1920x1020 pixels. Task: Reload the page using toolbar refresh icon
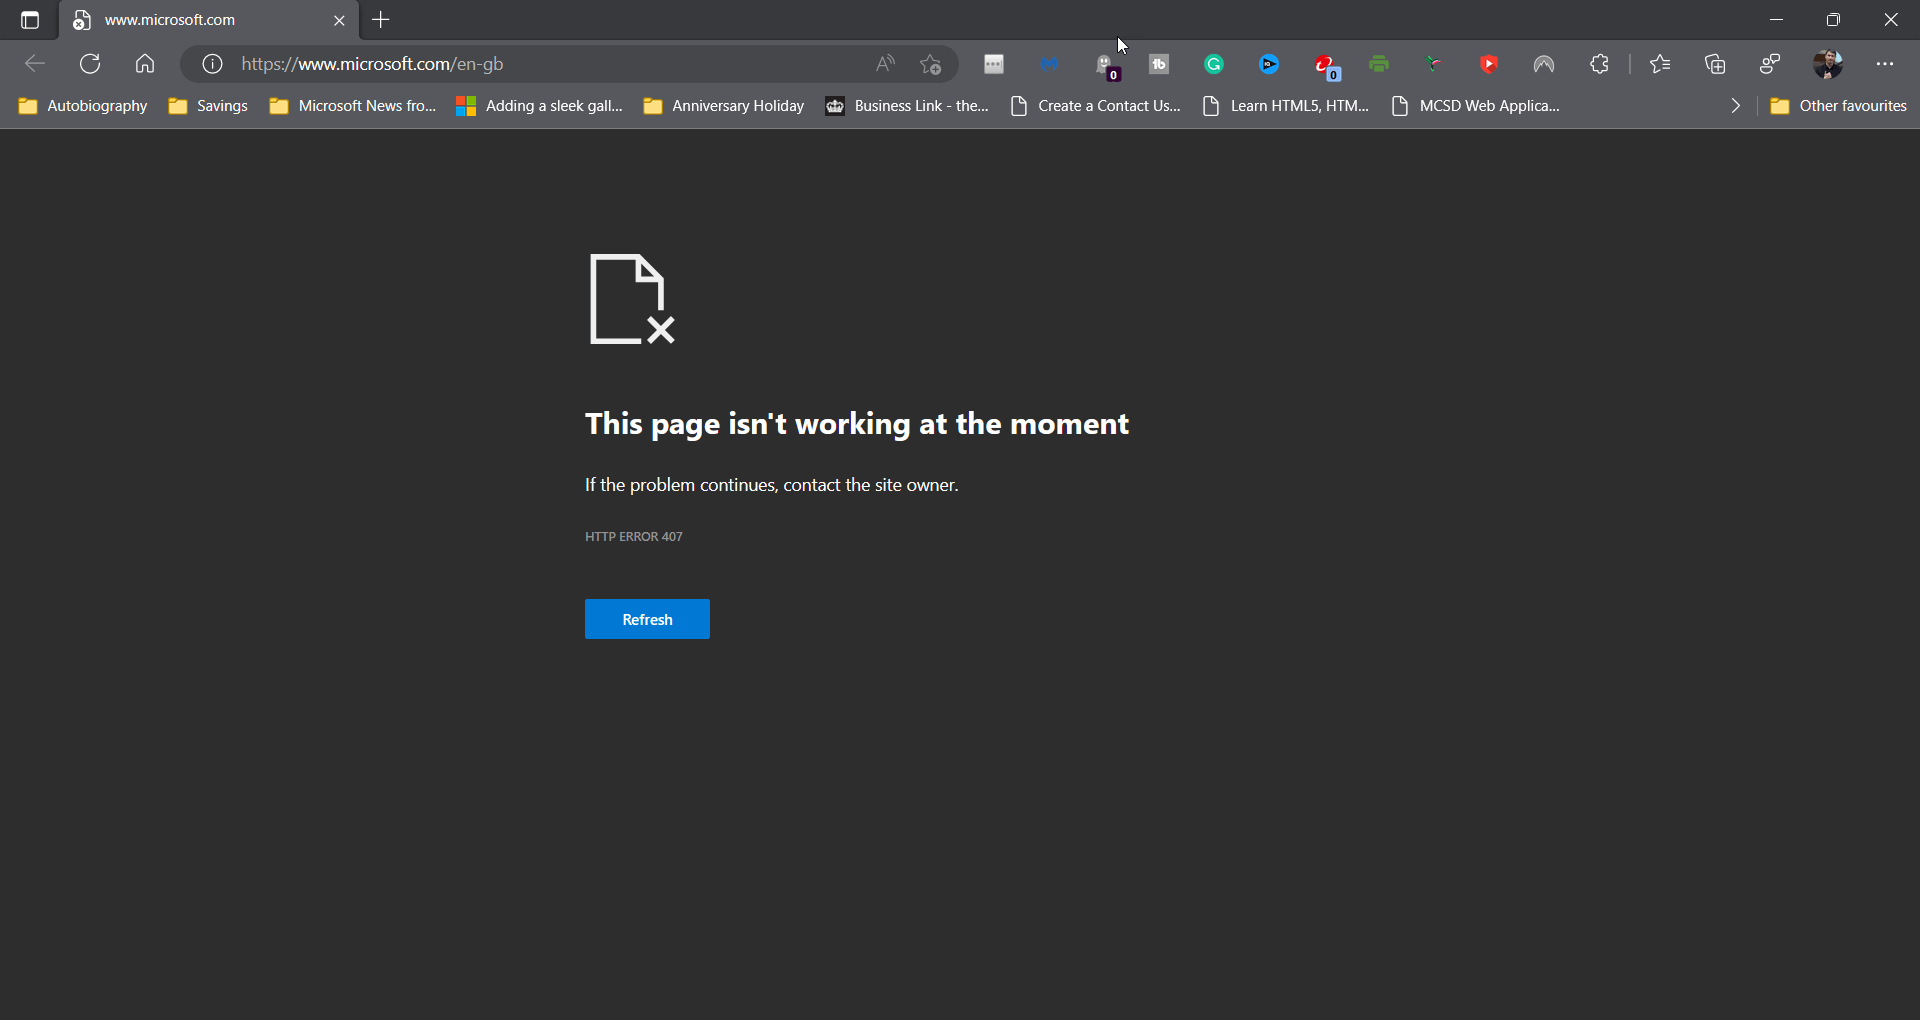90,64
